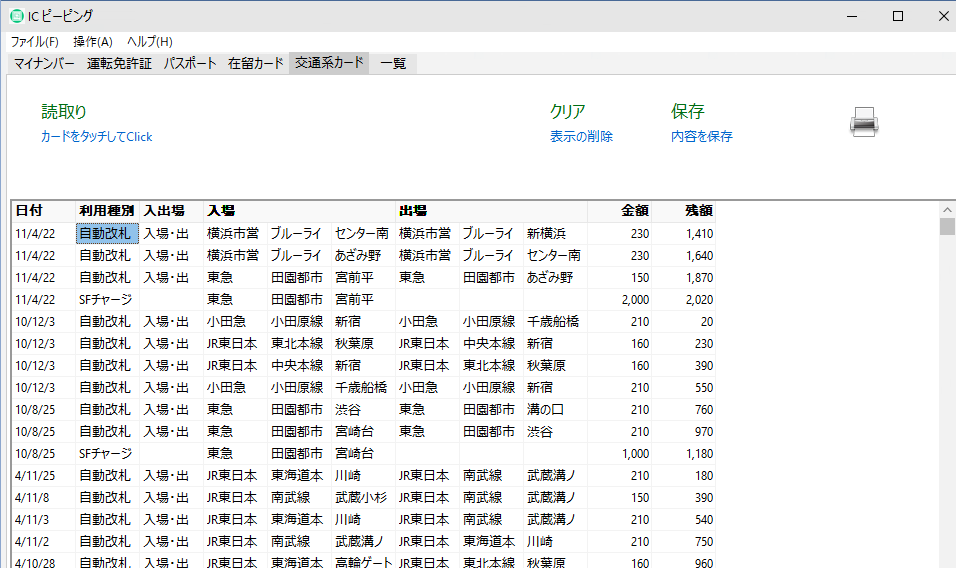This screenshot has height=568, width=956.
Task: Click the scrollbar up arrow
Action: coord(947,210)
